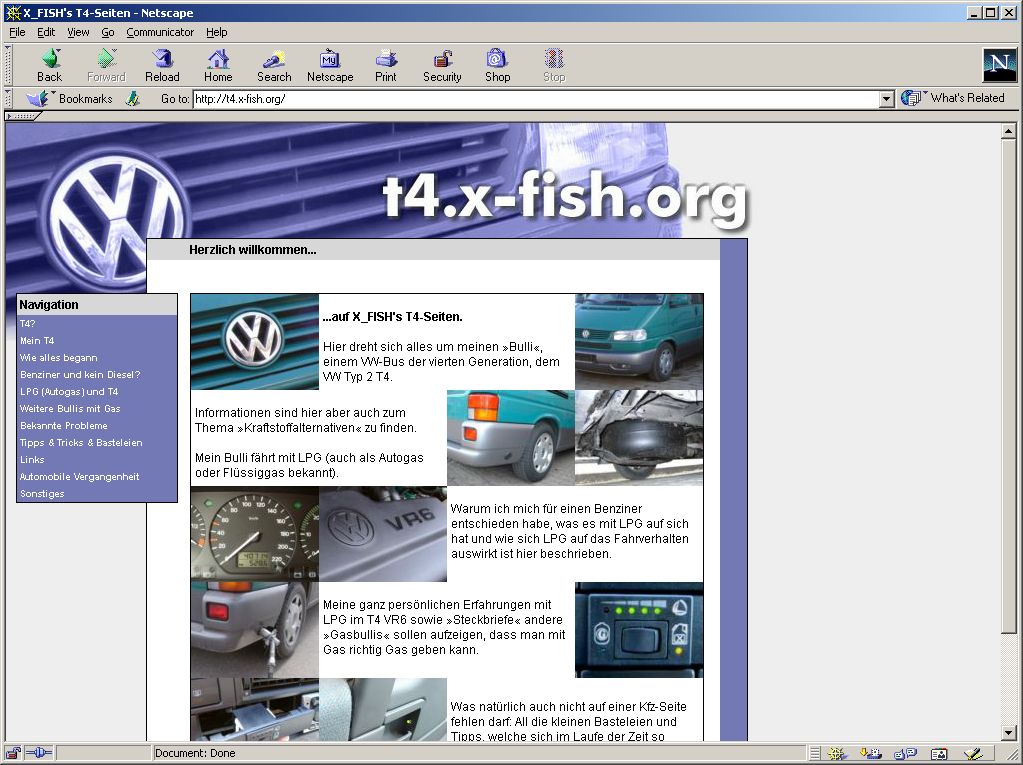Screen dimensions: 1023x765
Task: Click the LPG switch panel photo
Action: tap(639, 630)
